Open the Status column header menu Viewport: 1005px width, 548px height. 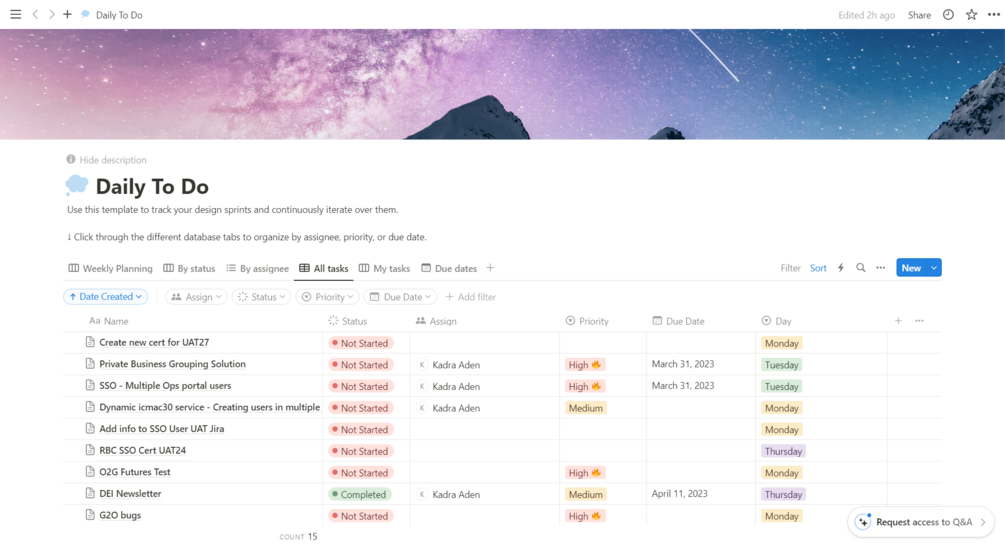pos(347,321)
